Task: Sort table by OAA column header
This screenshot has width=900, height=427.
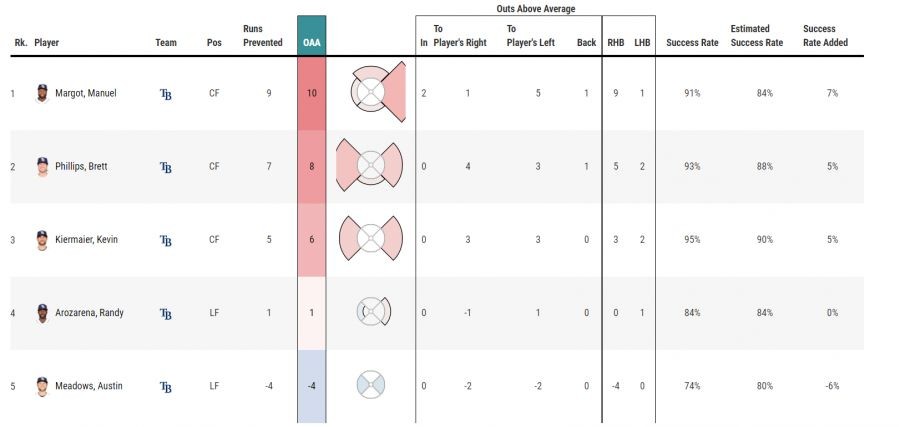Action: coord(312,43)
